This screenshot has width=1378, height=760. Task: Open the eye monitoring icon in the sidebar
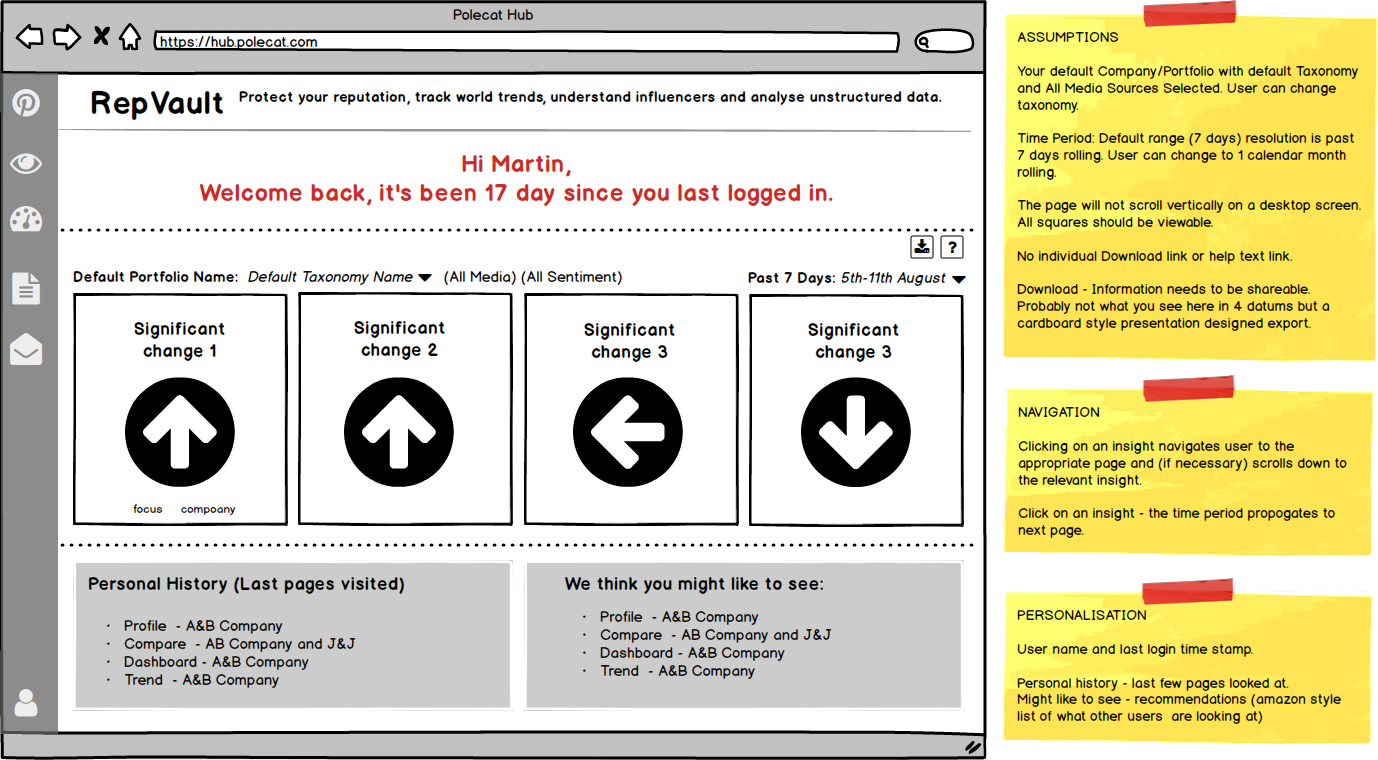pyautogui.click(x=26, y=163)
